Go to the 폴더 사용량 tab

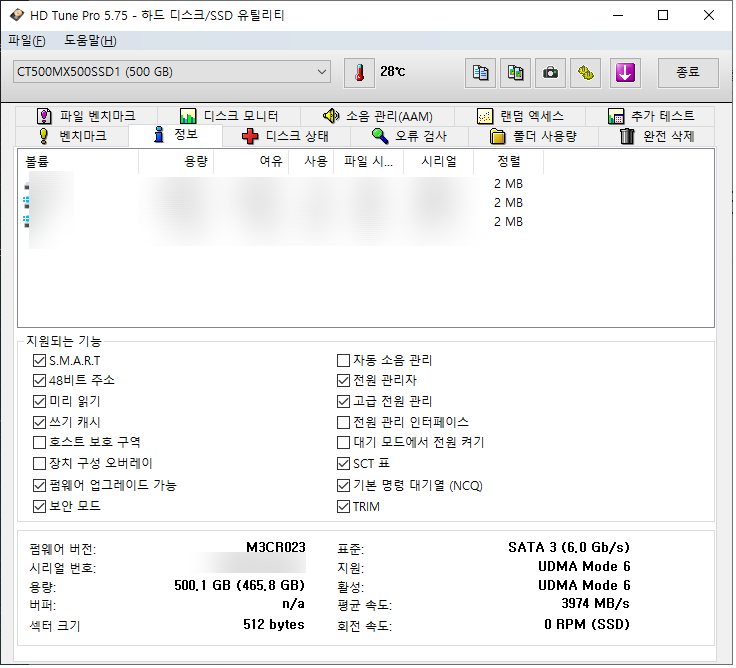[x=533, y=136]
